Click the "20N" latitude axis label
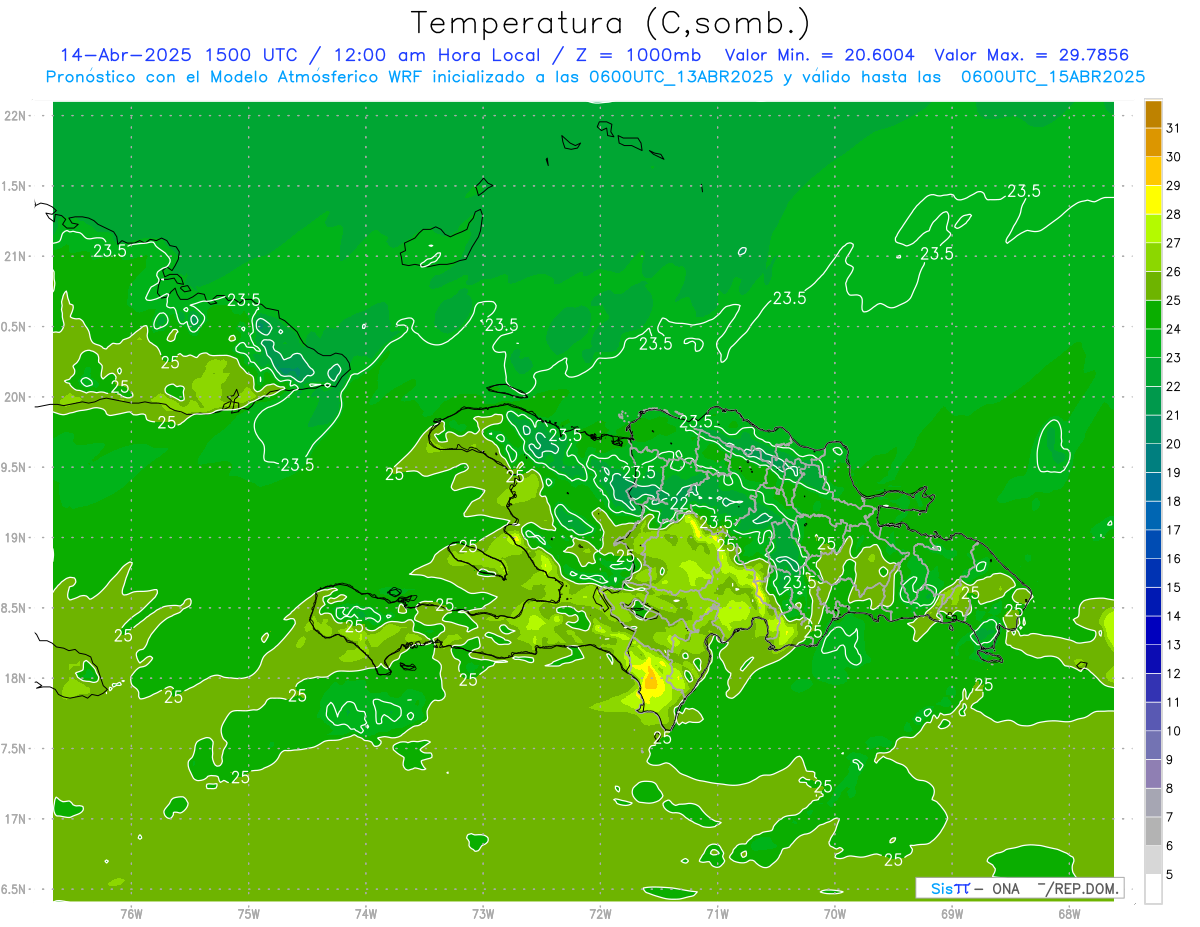The image size is (1200, 927). [x=15, y=398]
